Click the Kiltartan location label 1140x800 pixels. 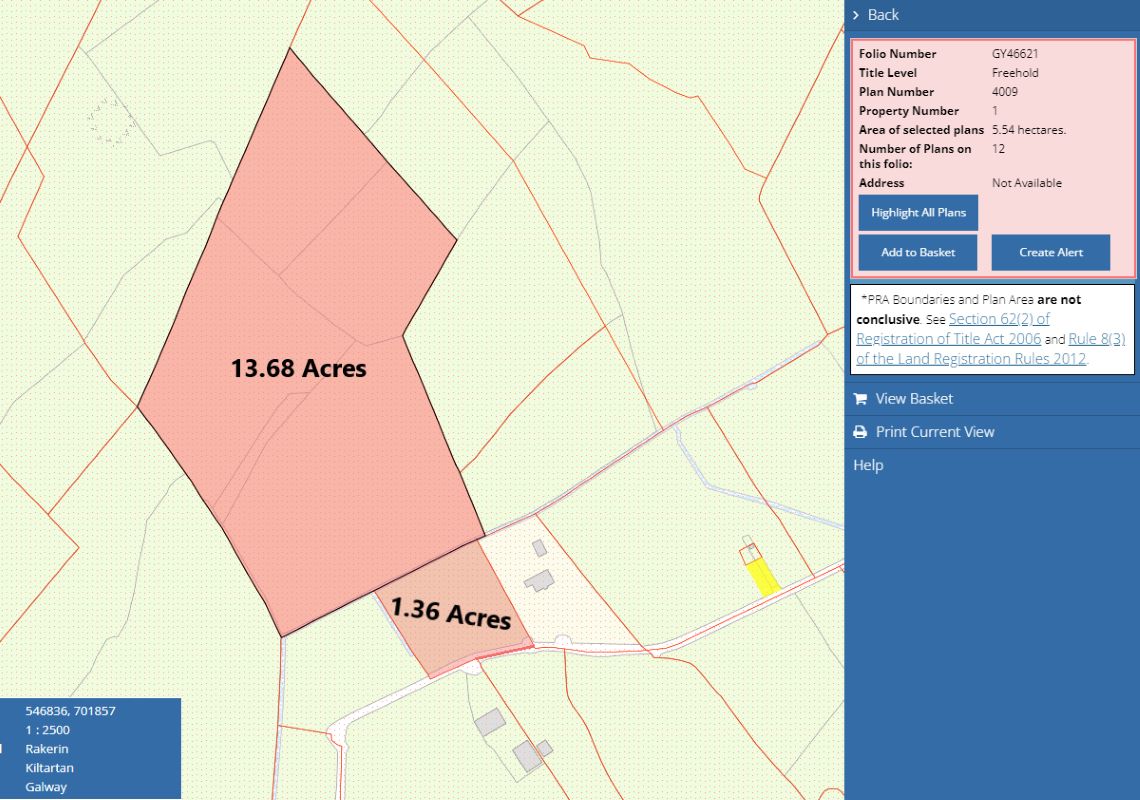(x=49, y=768)
